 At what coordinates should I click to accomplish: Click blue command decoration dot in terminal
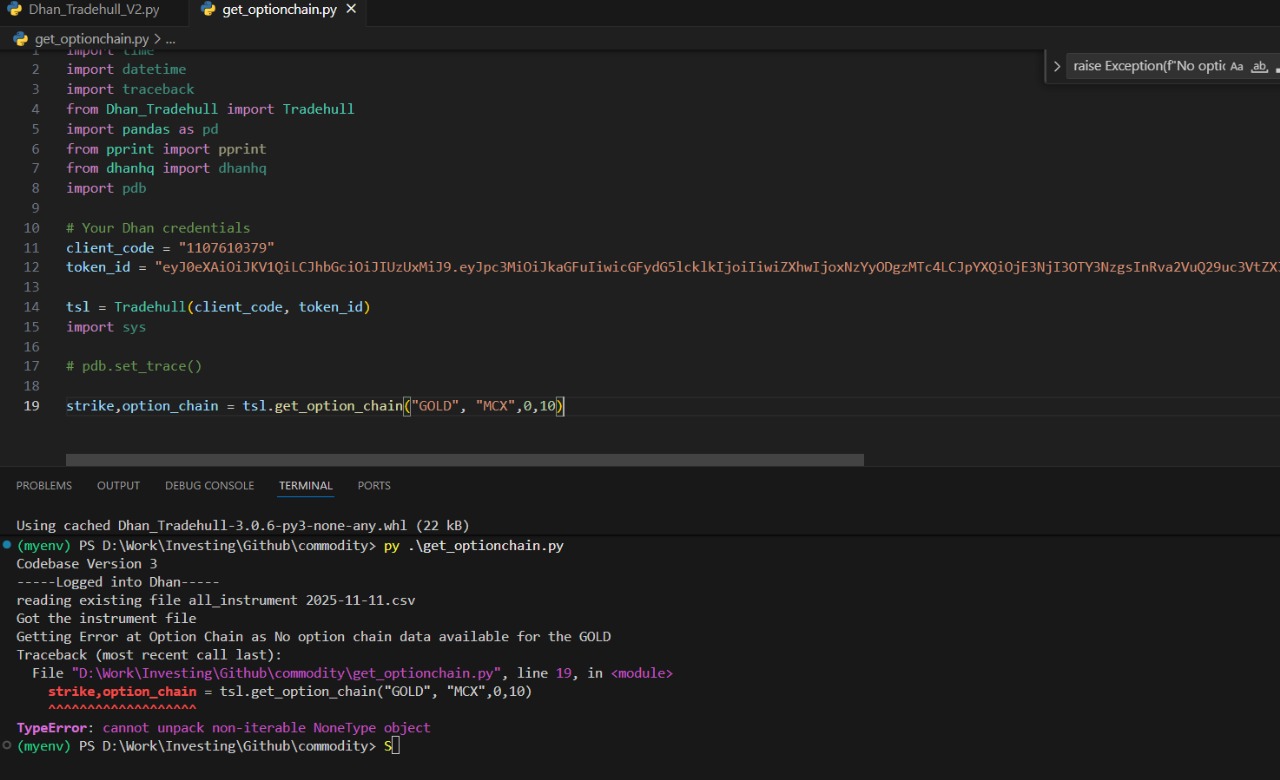click(7, 545)
